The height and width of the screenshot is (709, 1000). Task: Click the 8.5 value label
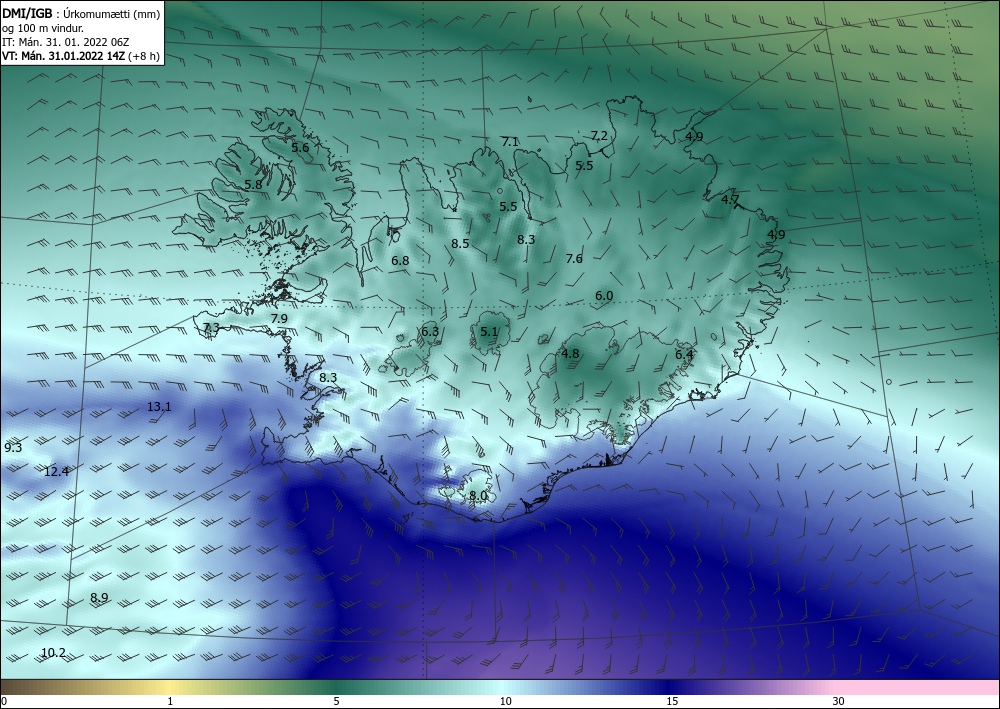click(x=460, y=244)
